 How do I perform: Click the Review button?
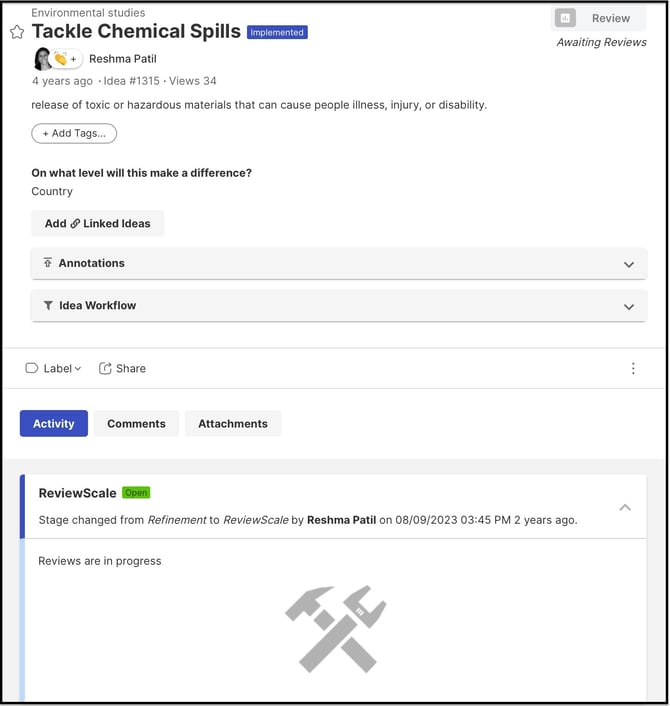click(x=599, y=18)
